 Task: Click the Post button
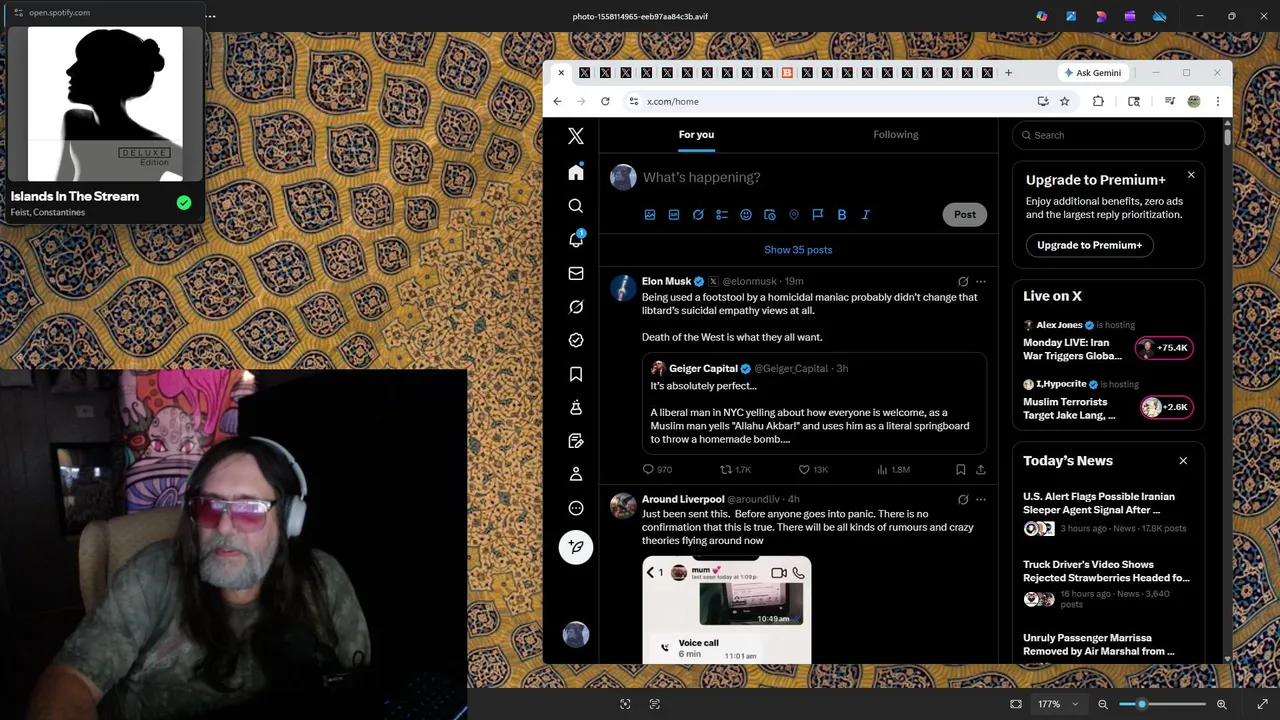(x=964, y=214)
